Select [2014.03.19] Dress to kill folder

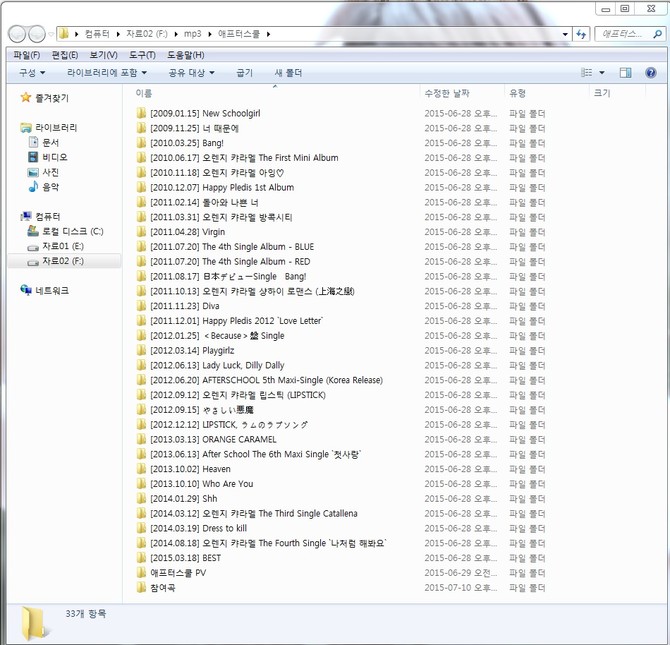(198, 528)
